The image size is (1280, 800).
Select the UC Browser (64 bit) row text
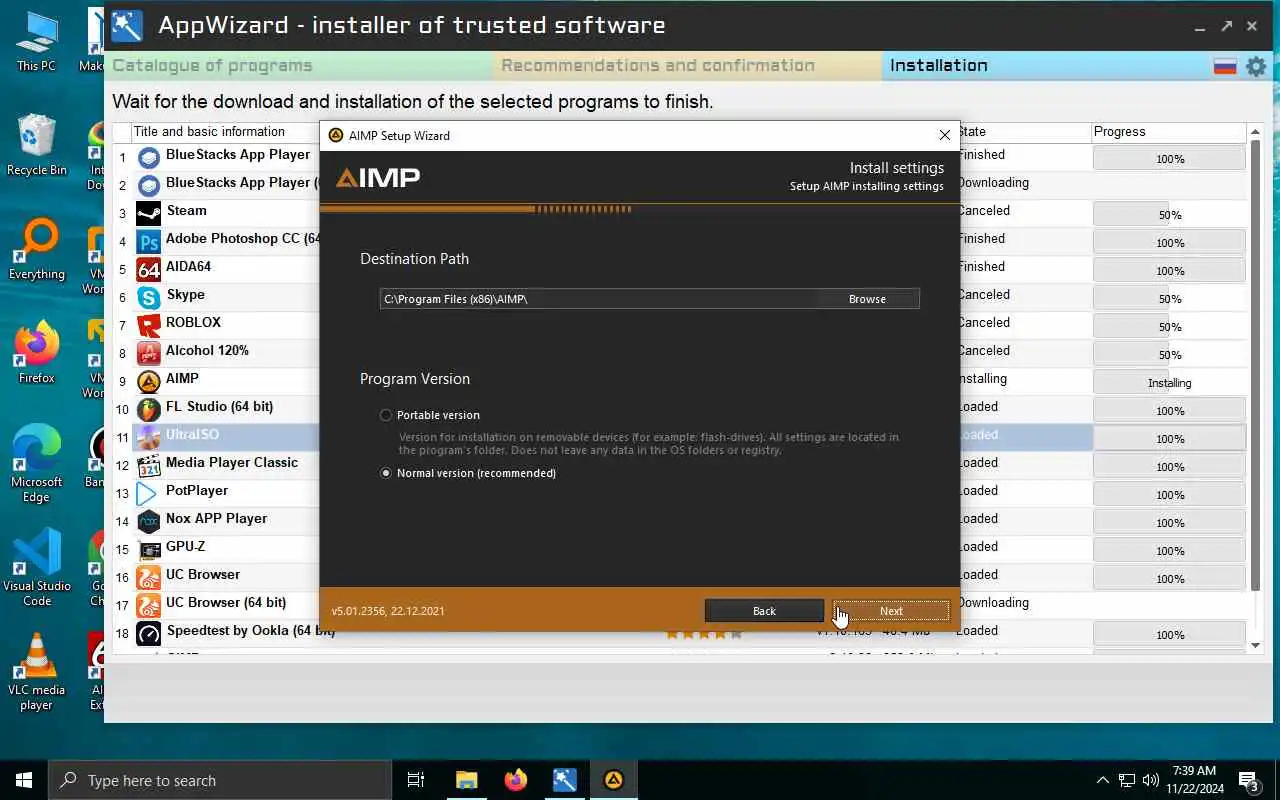point(226,602)
